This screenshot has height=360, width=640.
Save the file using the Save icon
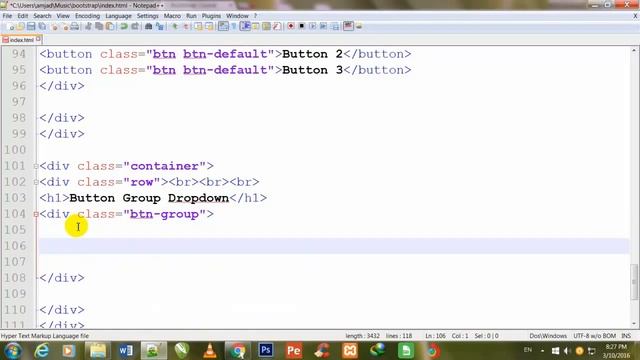point(31,27)
